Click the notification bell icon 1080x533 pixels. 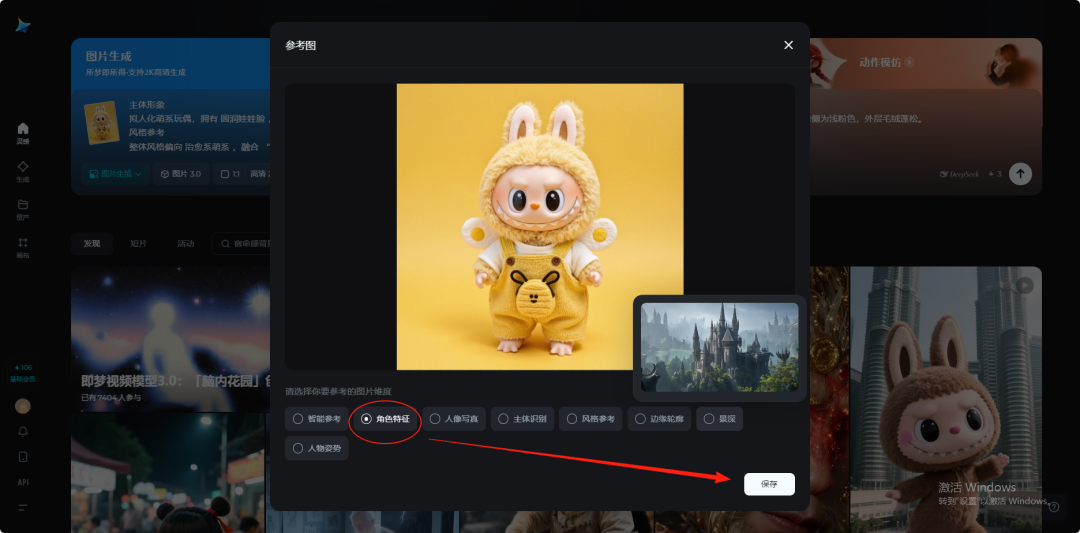tap(23, 431)
